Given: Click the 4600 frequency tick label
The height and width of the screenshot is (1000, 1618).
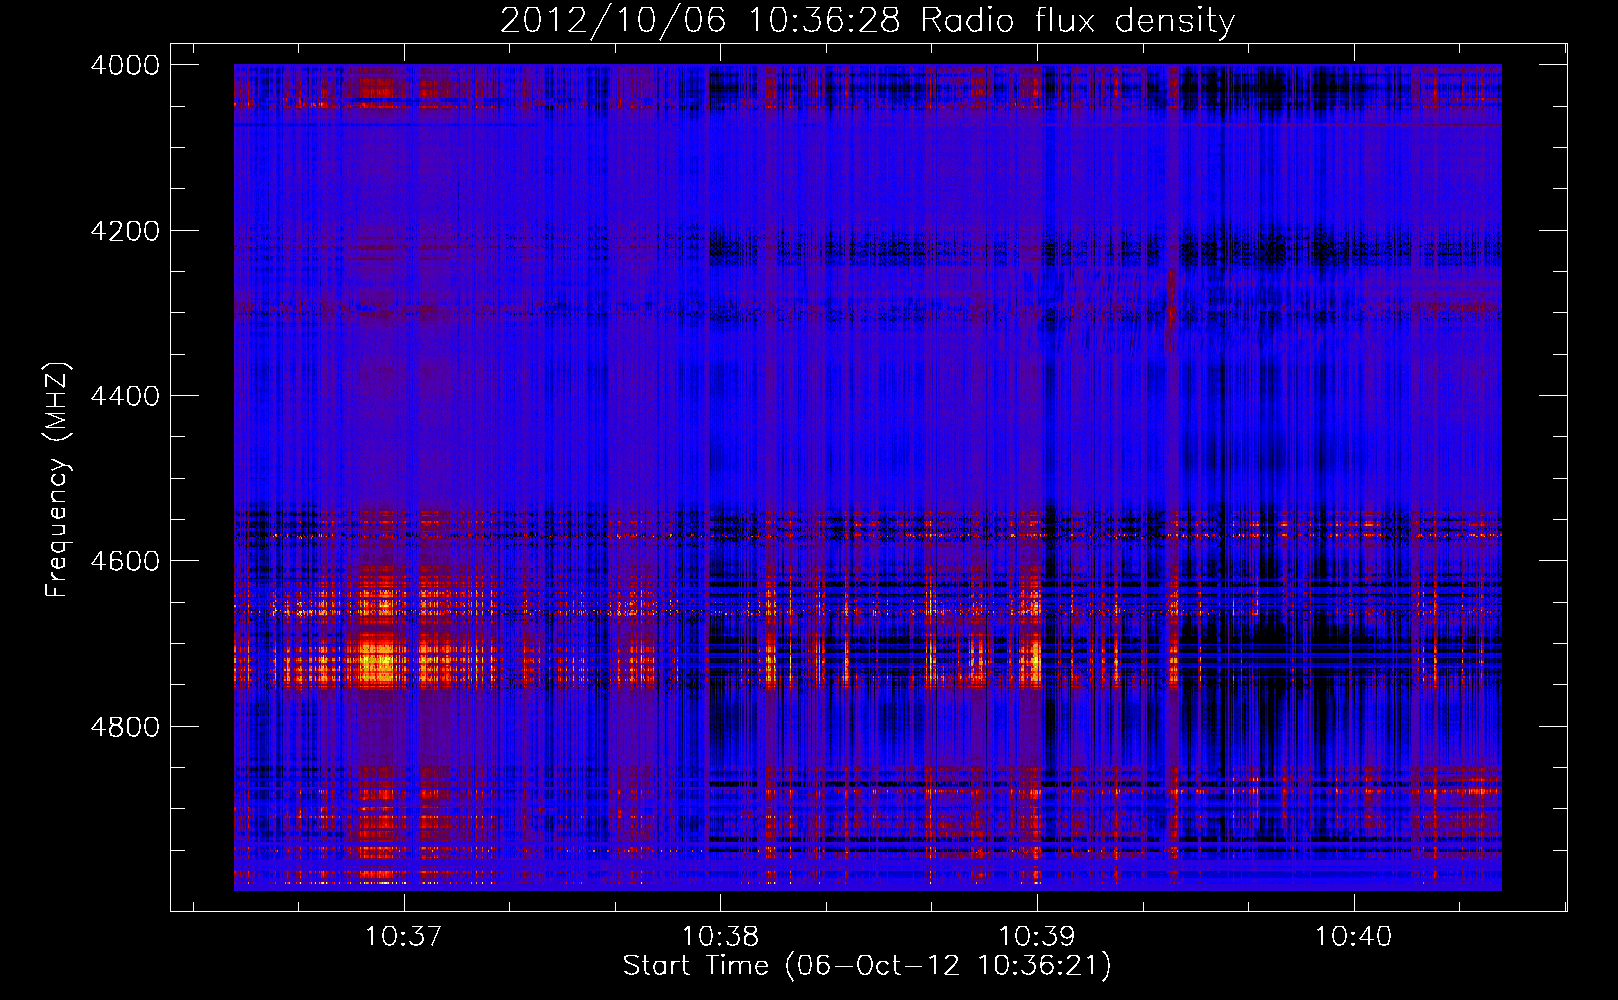Looking at the screenshot, I should click(125, 561).
